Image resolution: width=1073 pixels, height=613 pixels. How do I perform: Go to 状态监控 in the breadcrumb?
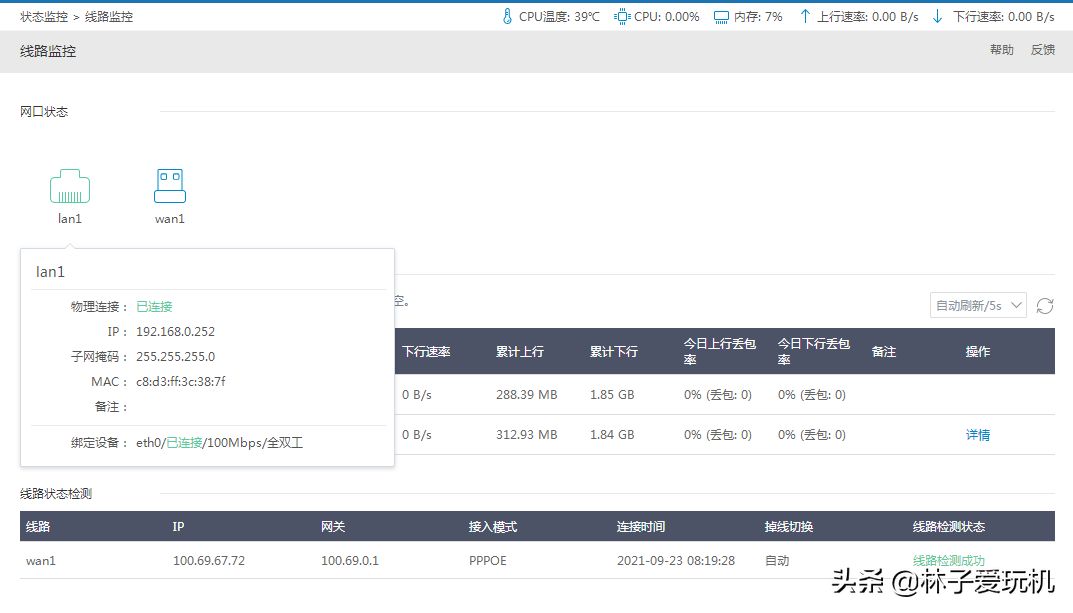click(44, 17)
